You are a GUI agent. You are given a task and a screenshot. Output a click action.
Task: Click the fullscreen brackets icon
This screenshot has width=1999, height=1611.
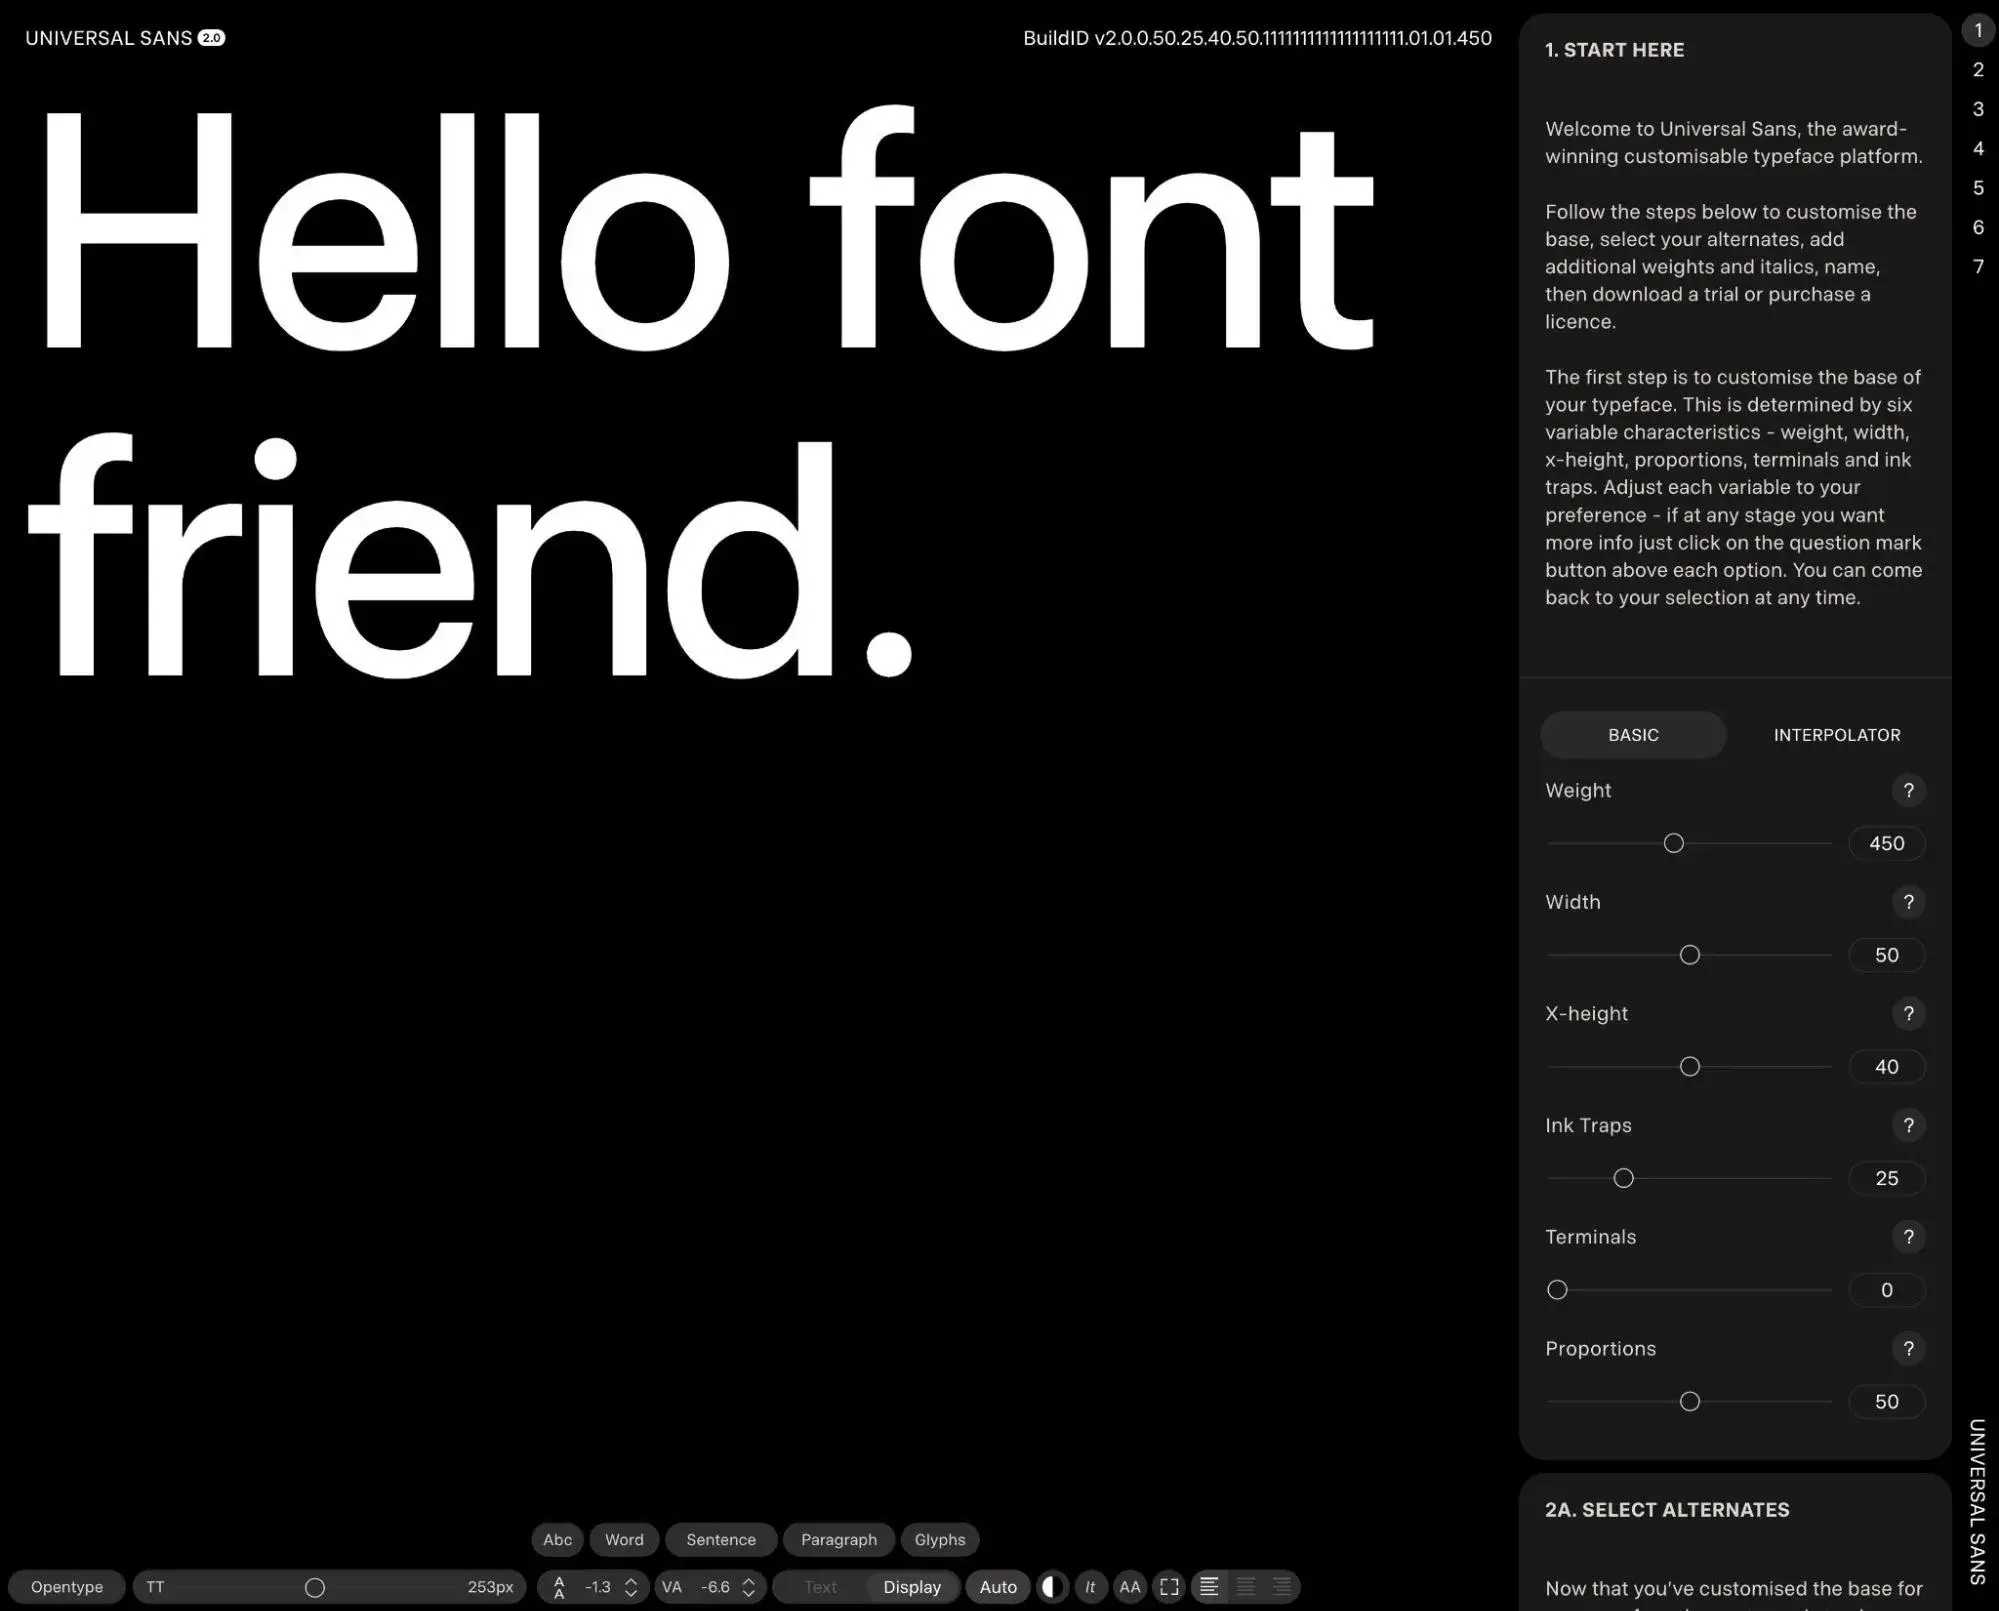(x=1169, y=1587)
